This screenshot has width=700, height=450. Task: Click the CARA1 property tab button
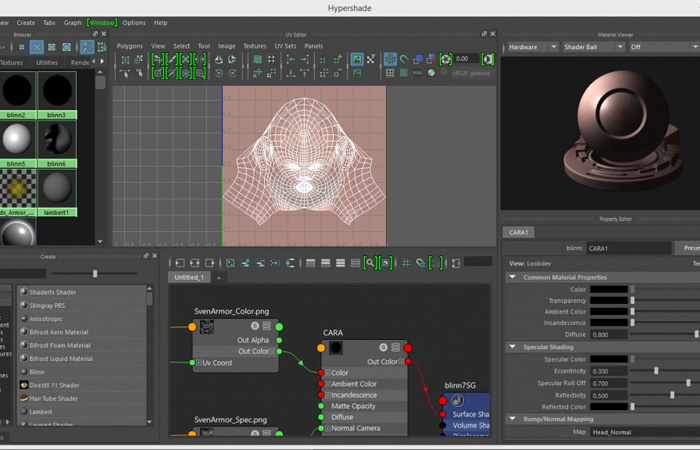point(518,233)
